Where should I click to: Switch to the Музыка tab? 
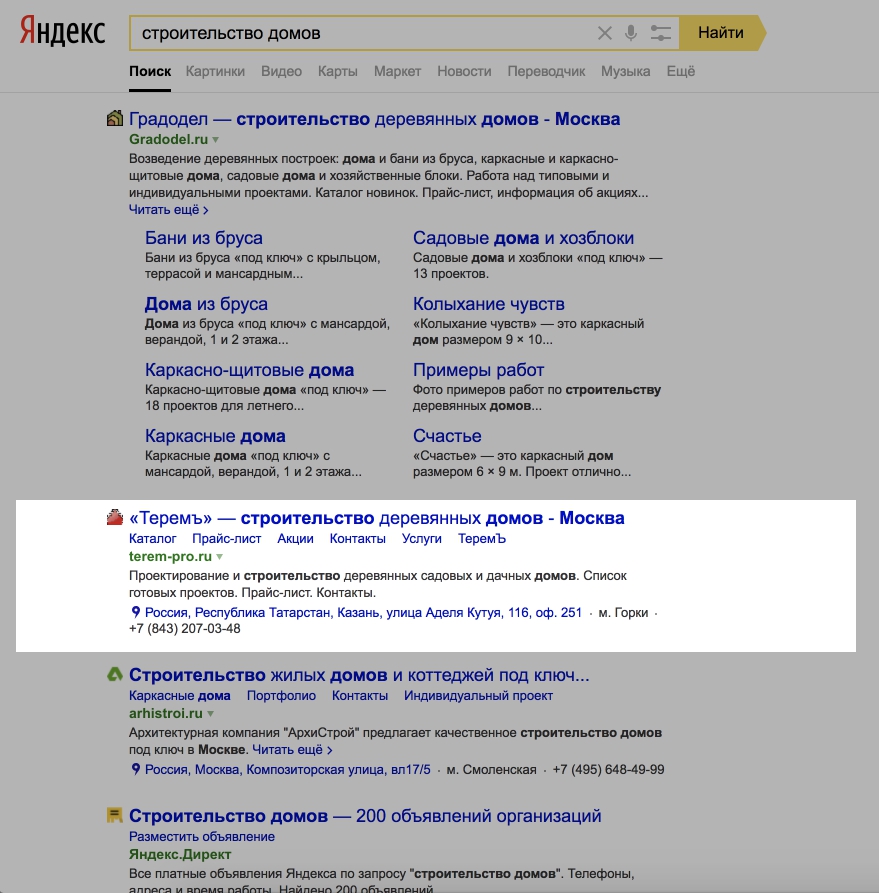[625, 71]
